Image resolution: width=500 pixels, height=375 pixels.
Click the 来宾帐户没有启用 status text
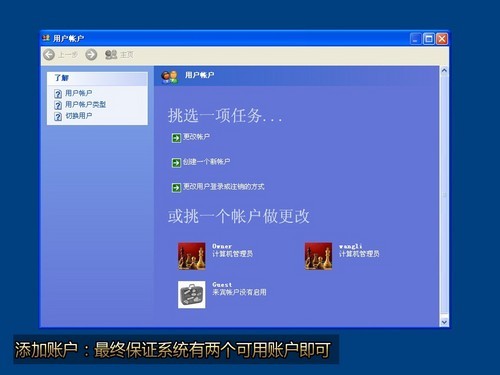tap(239, 292)
